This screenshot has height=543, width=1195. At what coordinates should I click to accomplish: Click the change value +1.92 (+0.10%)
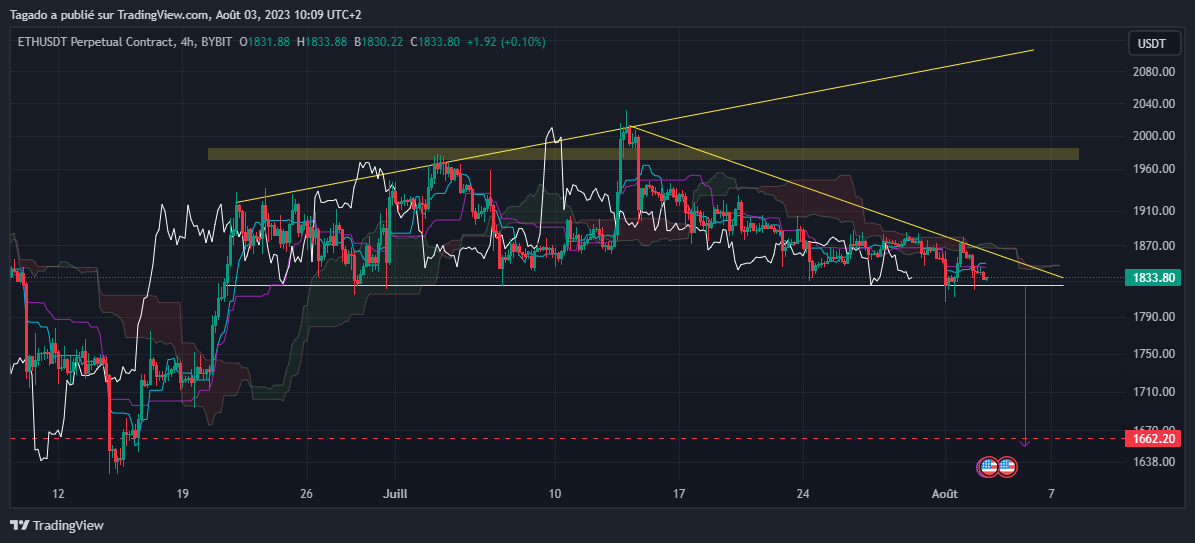[505, 42]
